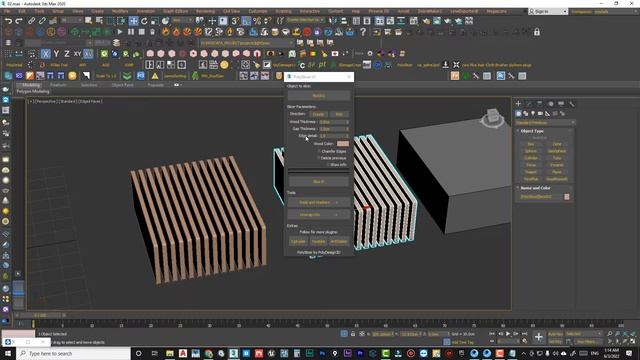The width and height of the screenshot is (640, 360).
Task: Open the Standard Primitives dropdown
Action: pyautogui.click(x=545, y=122)
